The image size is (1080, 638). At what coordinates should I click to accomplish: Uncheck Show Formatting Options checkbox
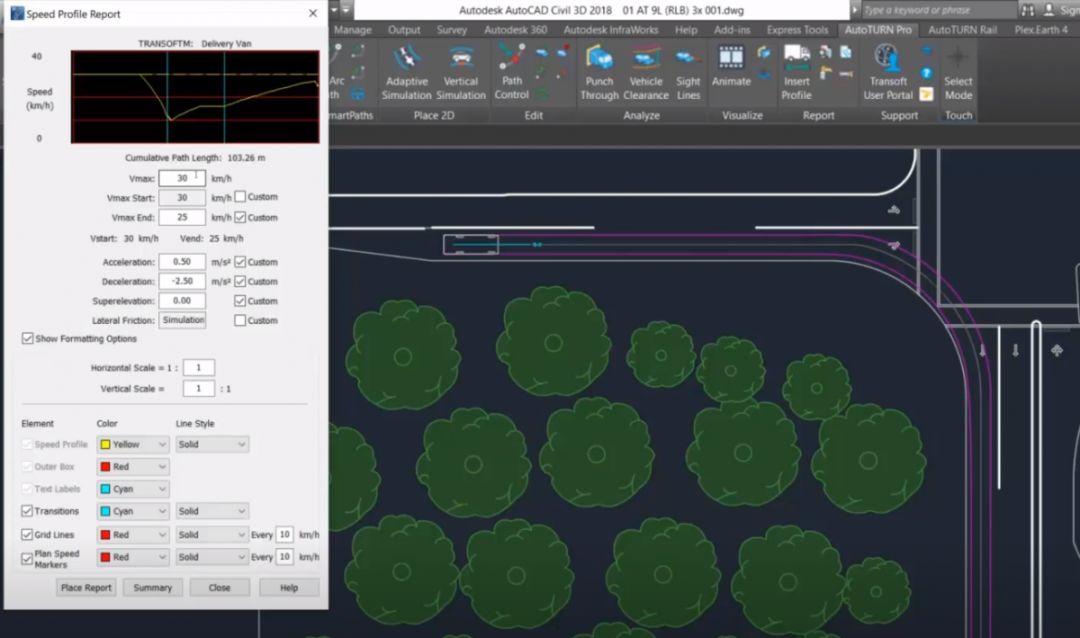click(28, 339)
